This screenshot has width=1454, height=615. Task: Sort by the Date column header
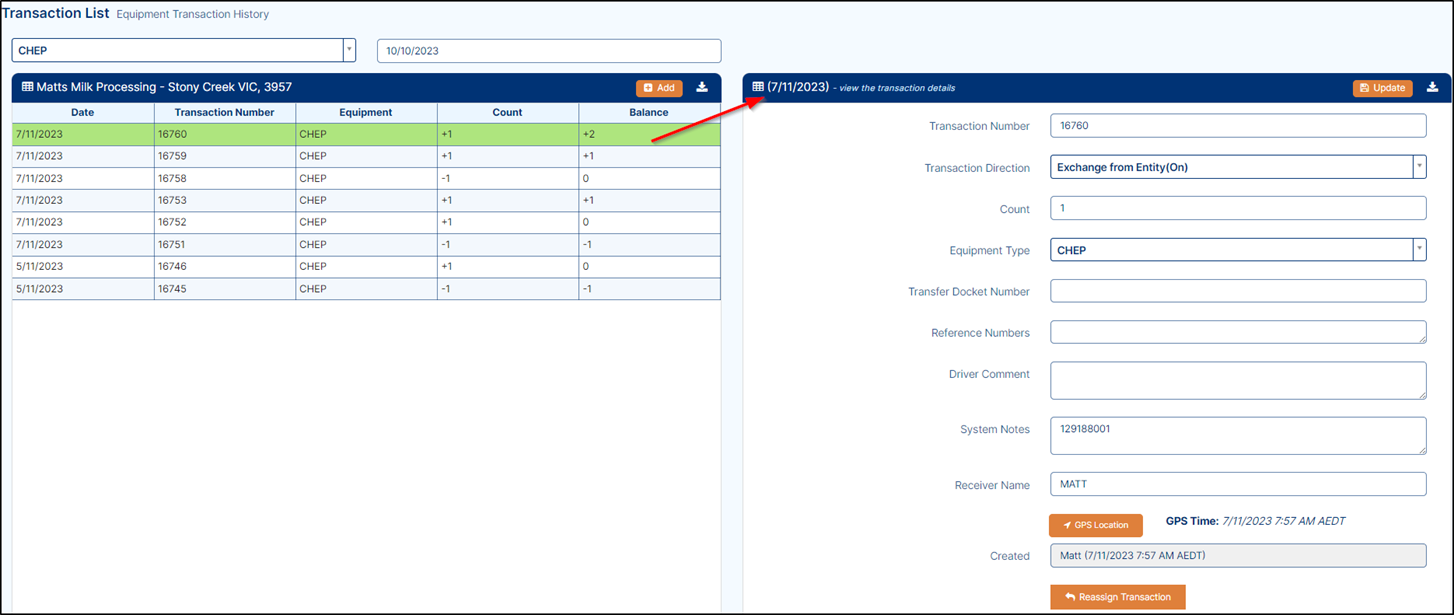(83, 113)
